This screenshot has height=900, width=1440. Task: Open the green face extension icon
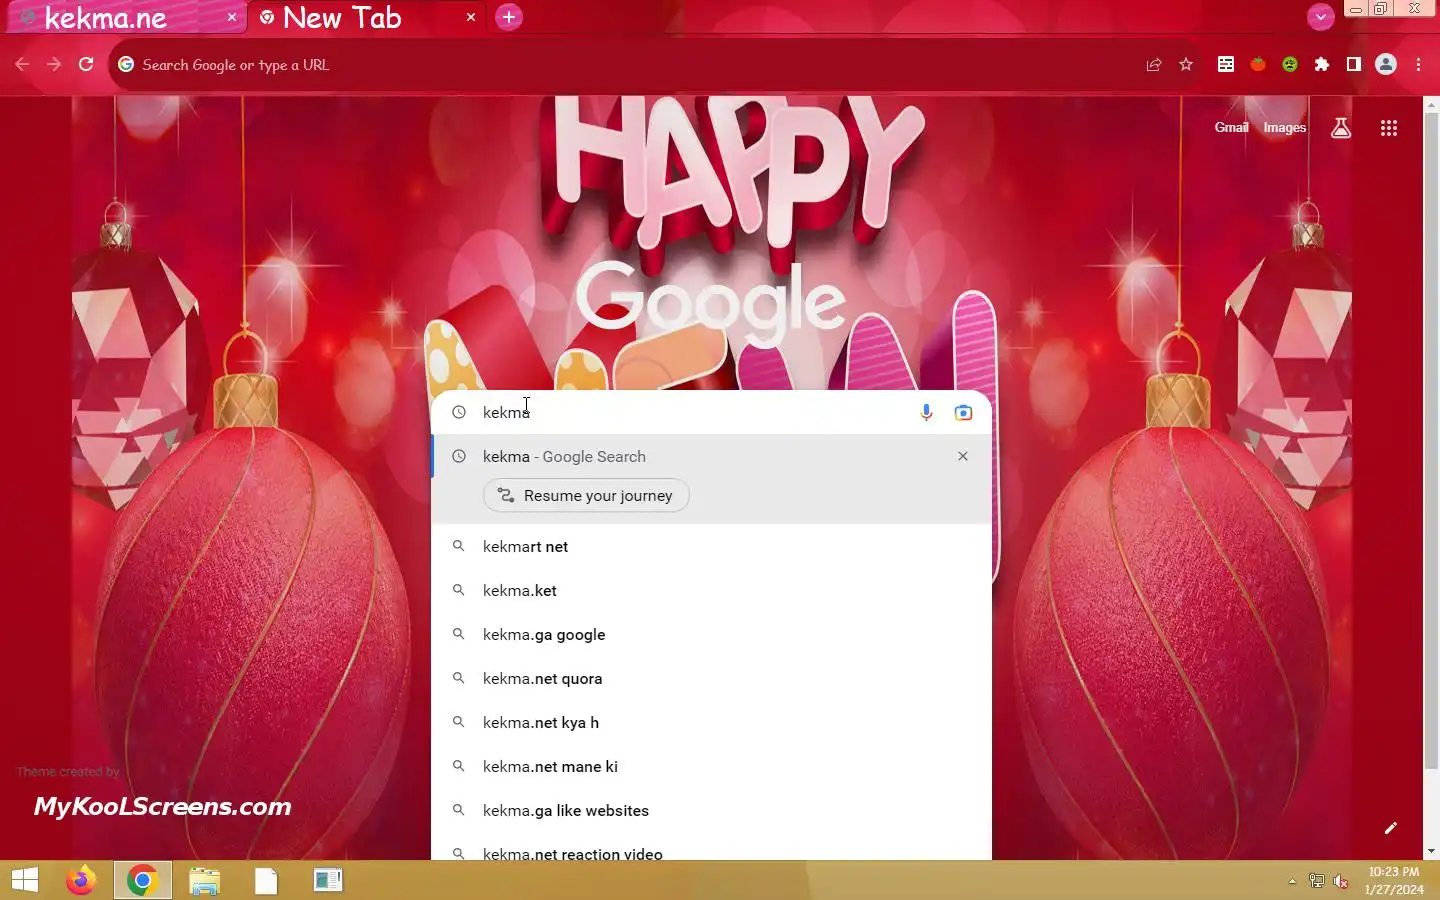1290,64
